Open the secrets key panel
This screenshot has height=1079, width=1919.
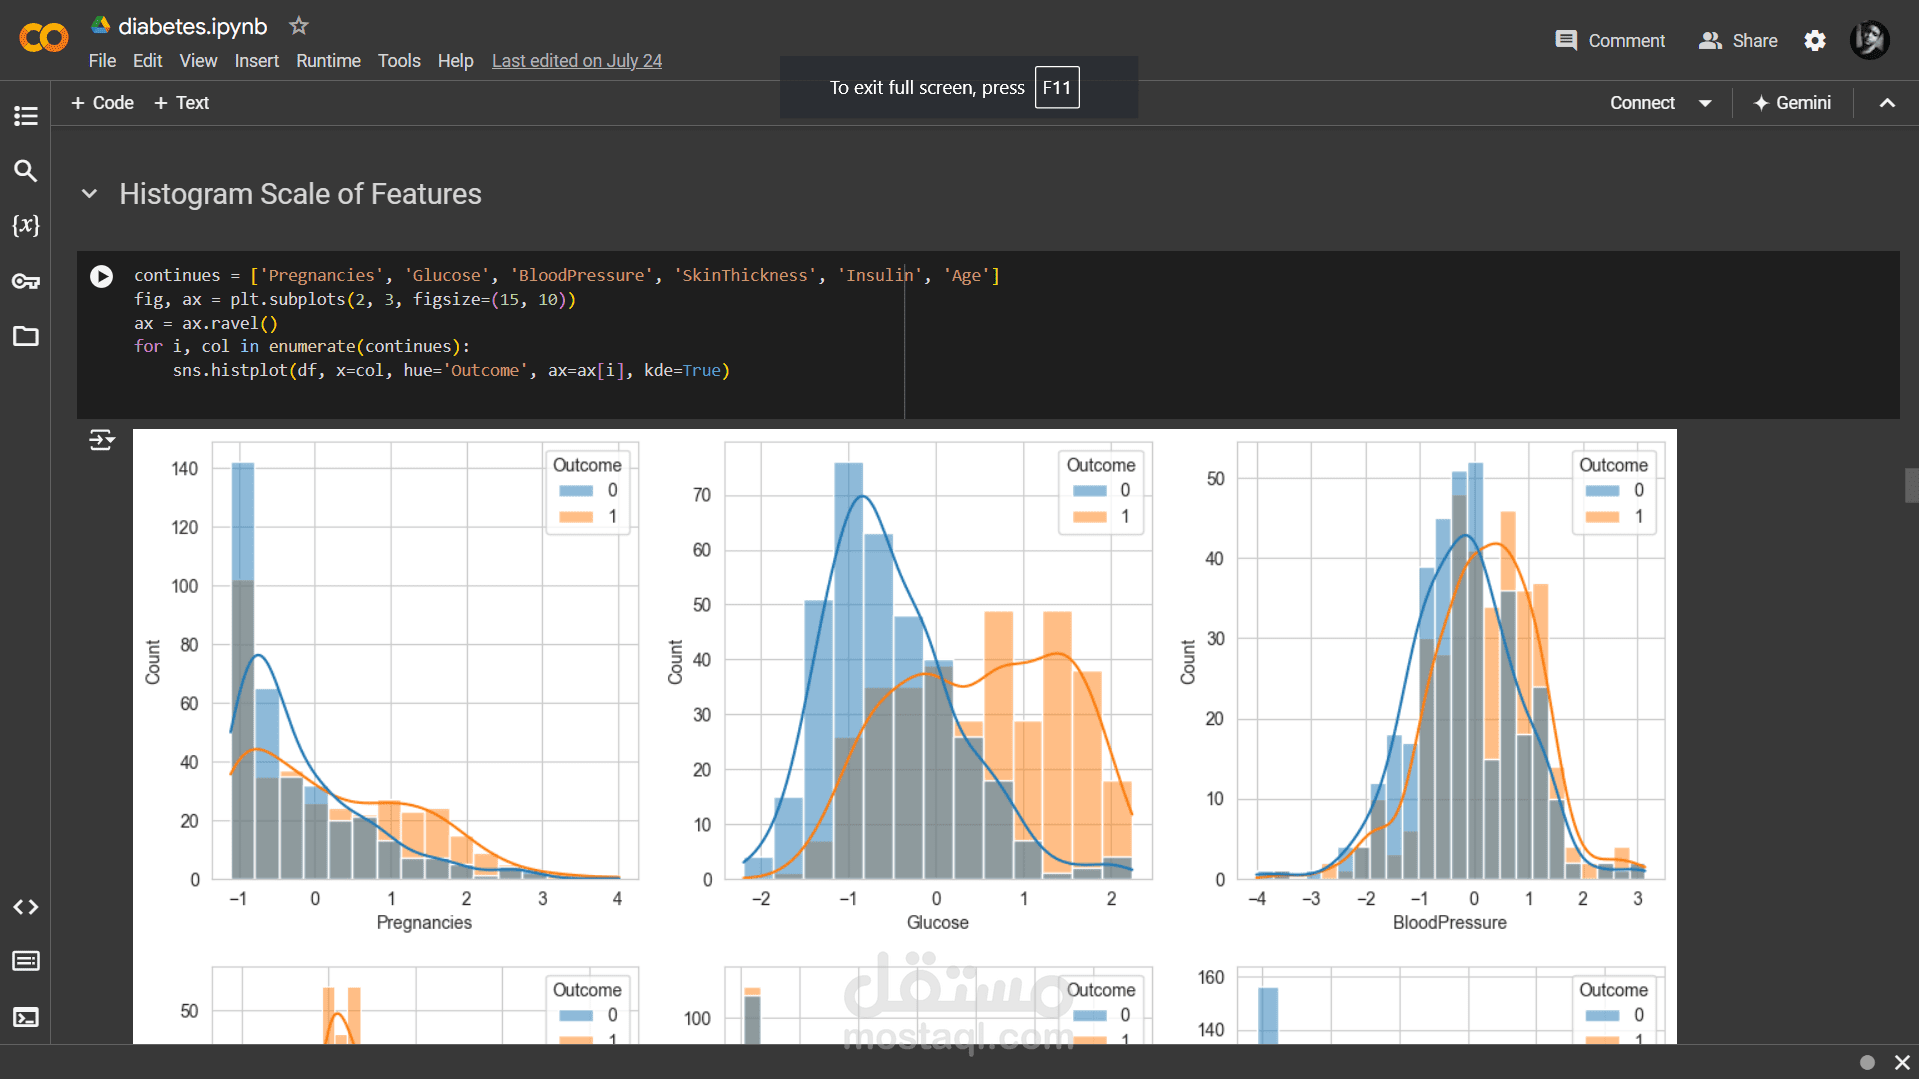pyautogui.click(x=26, y=281)
